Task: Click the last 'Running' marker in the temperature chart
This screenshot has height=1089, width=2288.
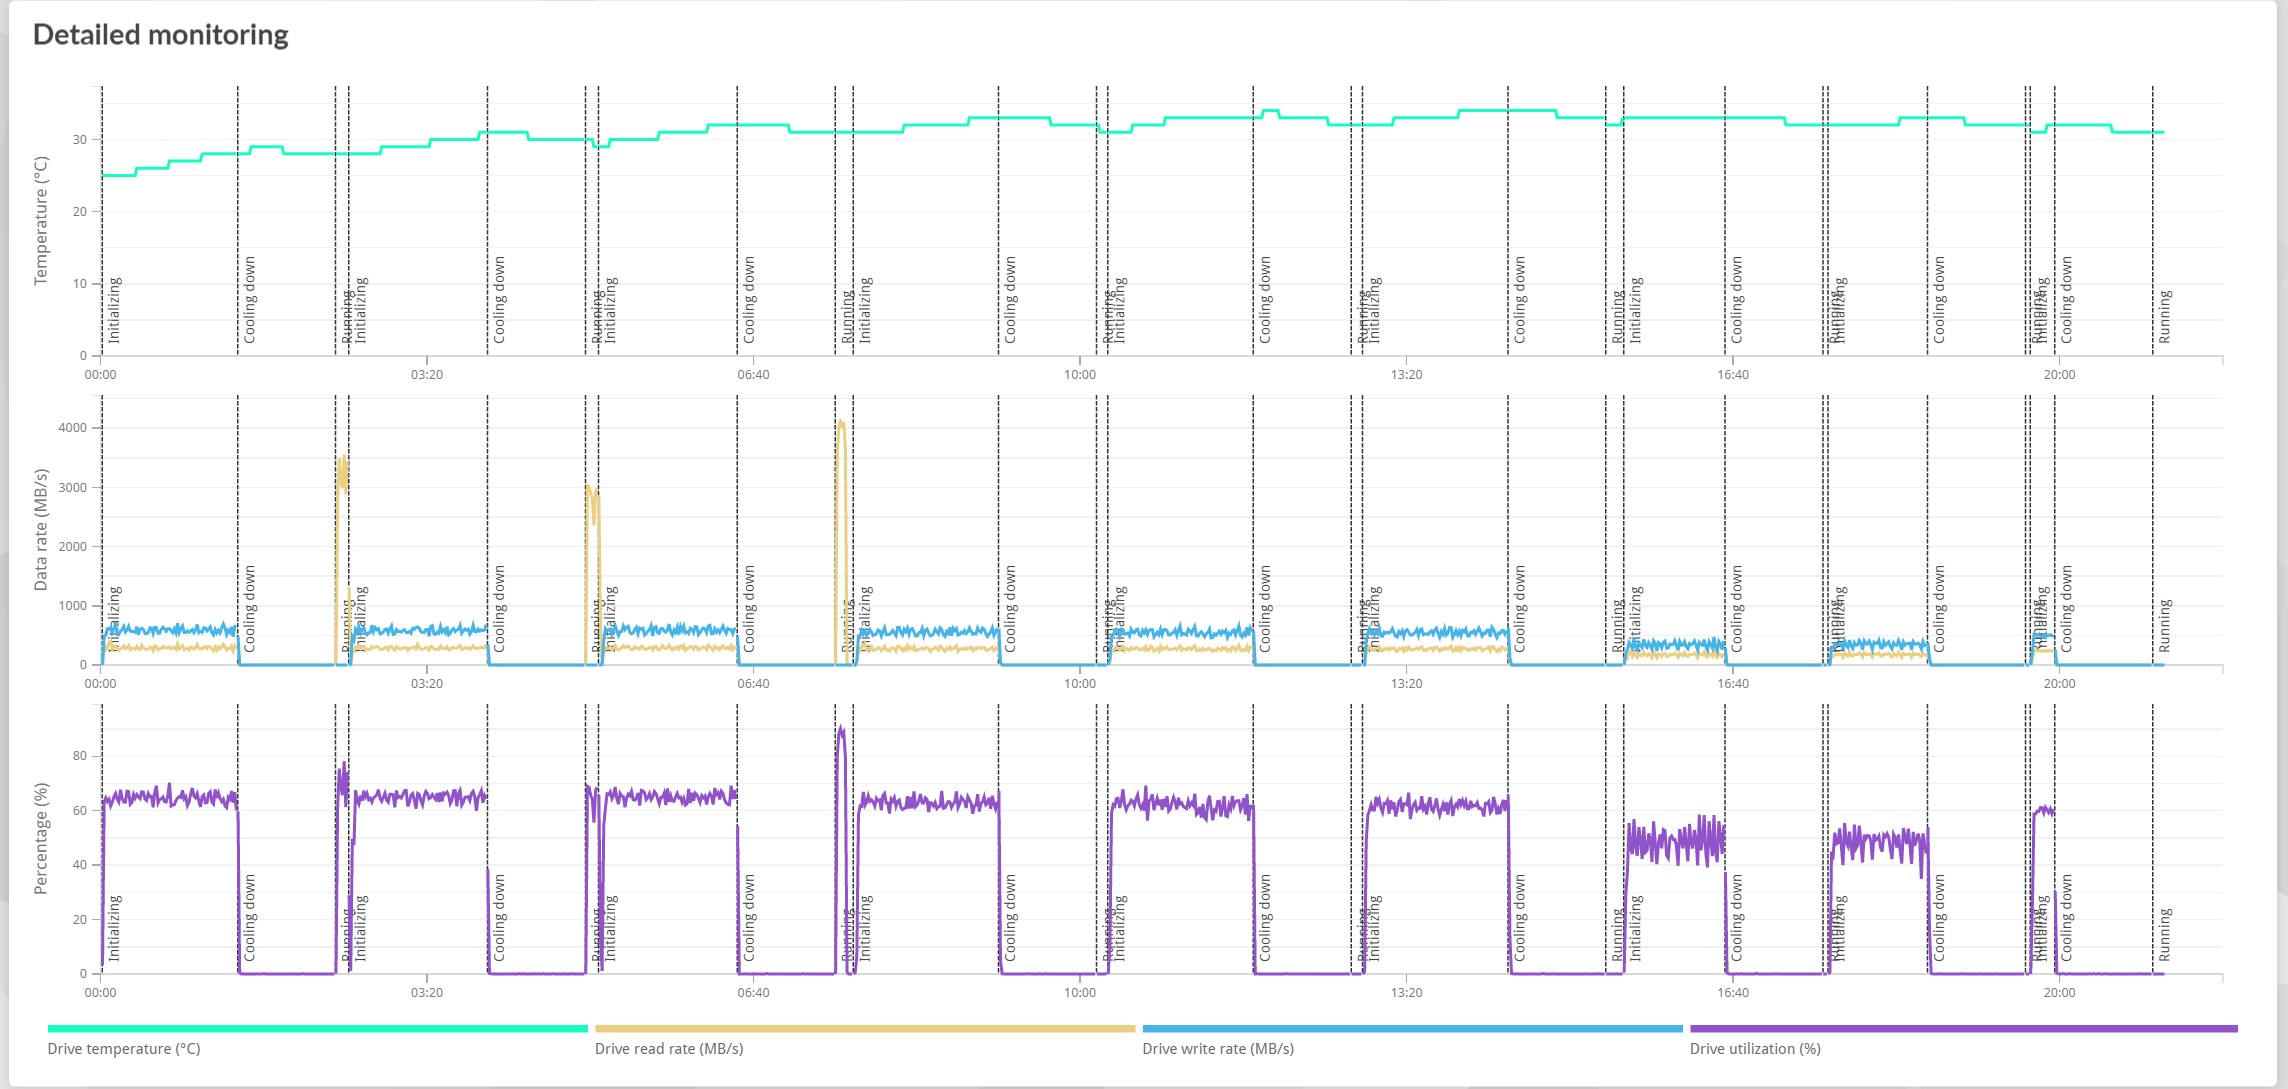Action: click(2165, 317)
